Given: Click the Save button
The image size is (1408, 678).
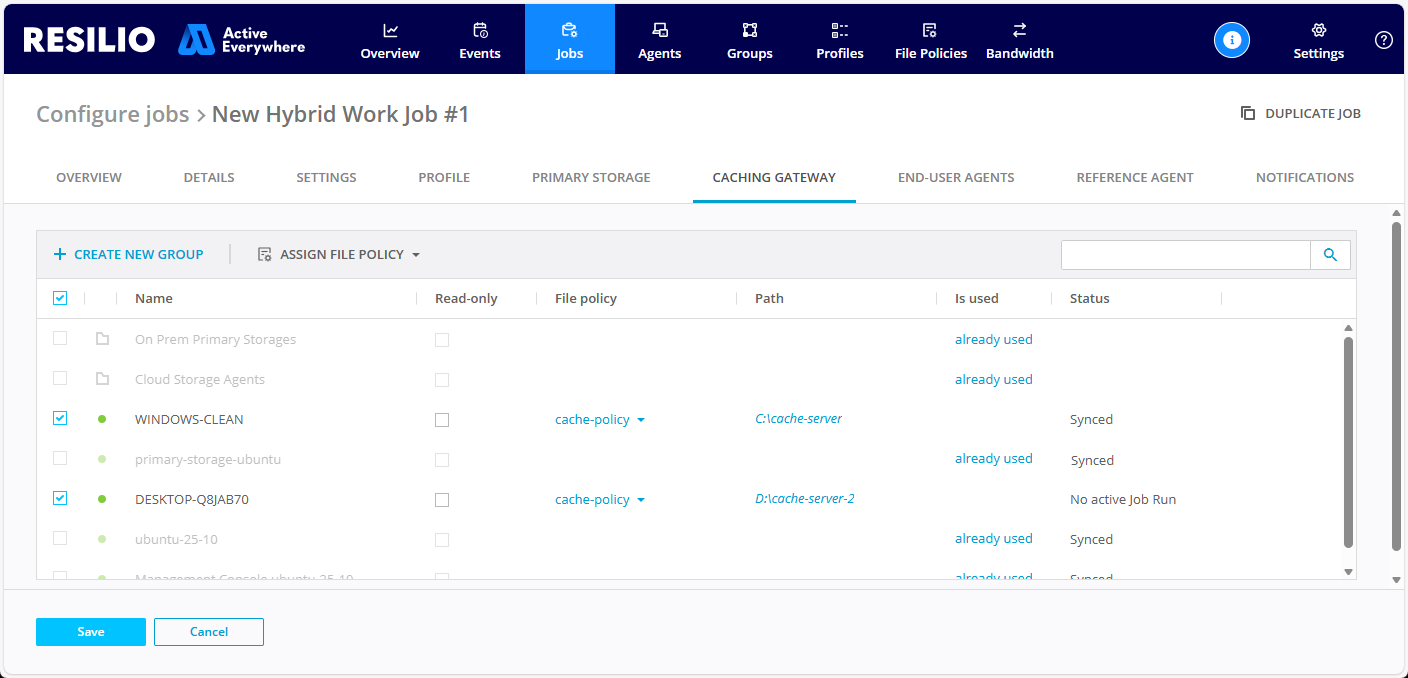Looking at the screenshot, I should (91, 632).
